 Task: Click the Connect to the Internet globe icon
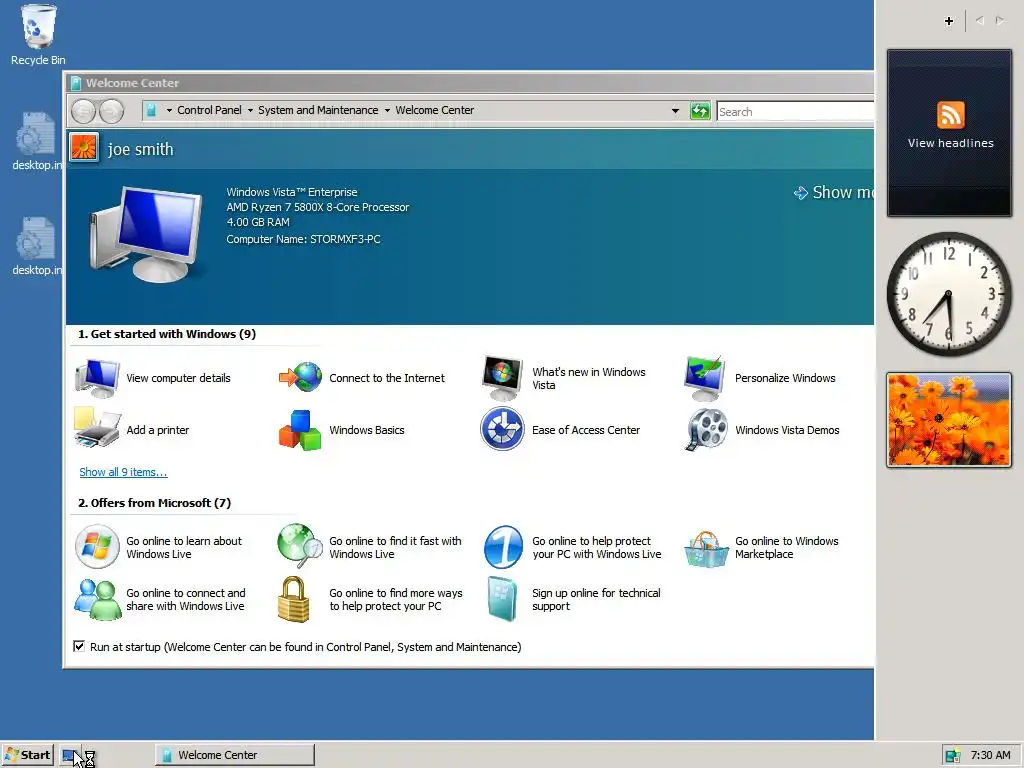(x=300, y=377)
